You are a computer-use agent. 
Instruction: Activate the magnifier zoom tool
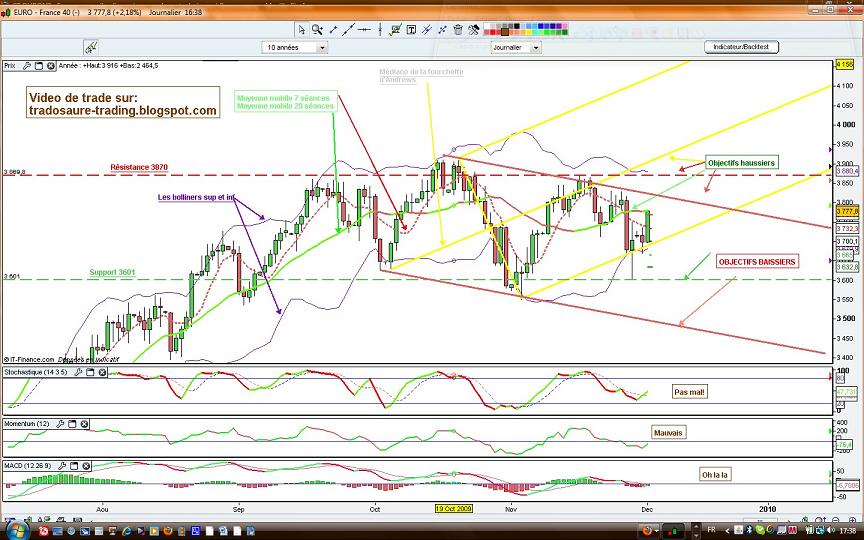[x=317, y=30]
